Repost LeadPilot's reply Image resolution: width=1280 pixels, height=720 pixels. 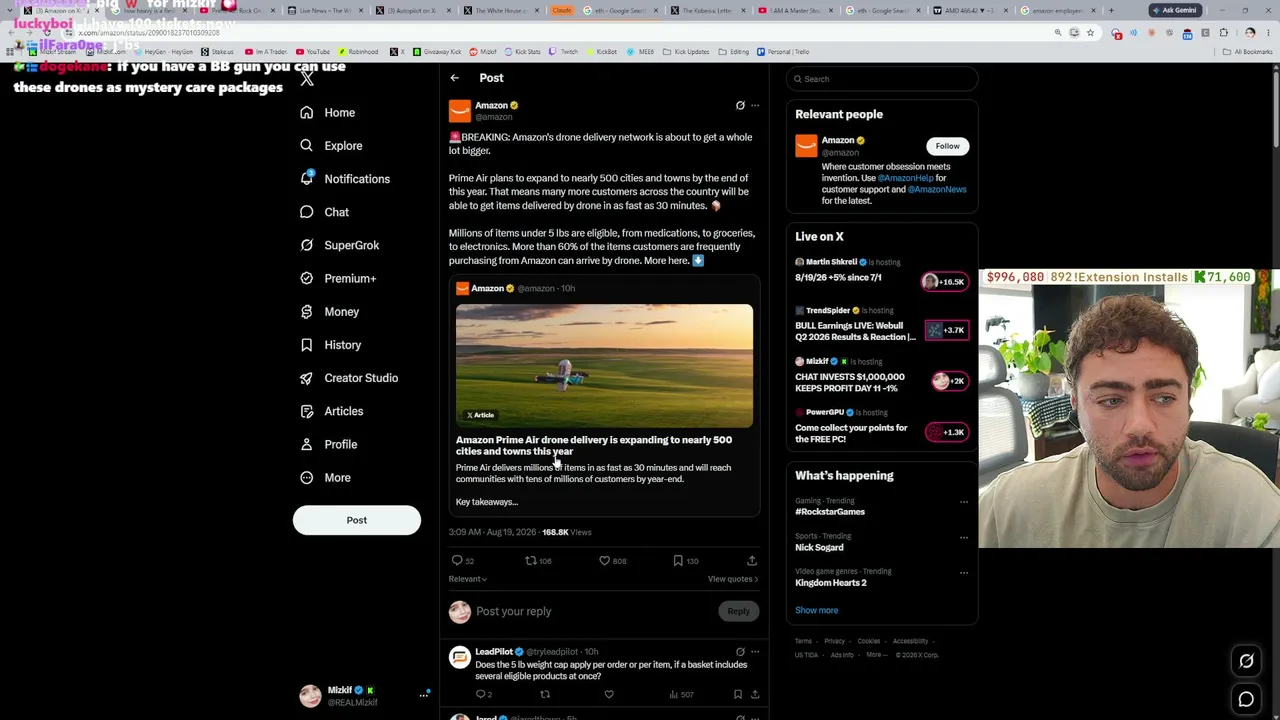coord(545,694)
